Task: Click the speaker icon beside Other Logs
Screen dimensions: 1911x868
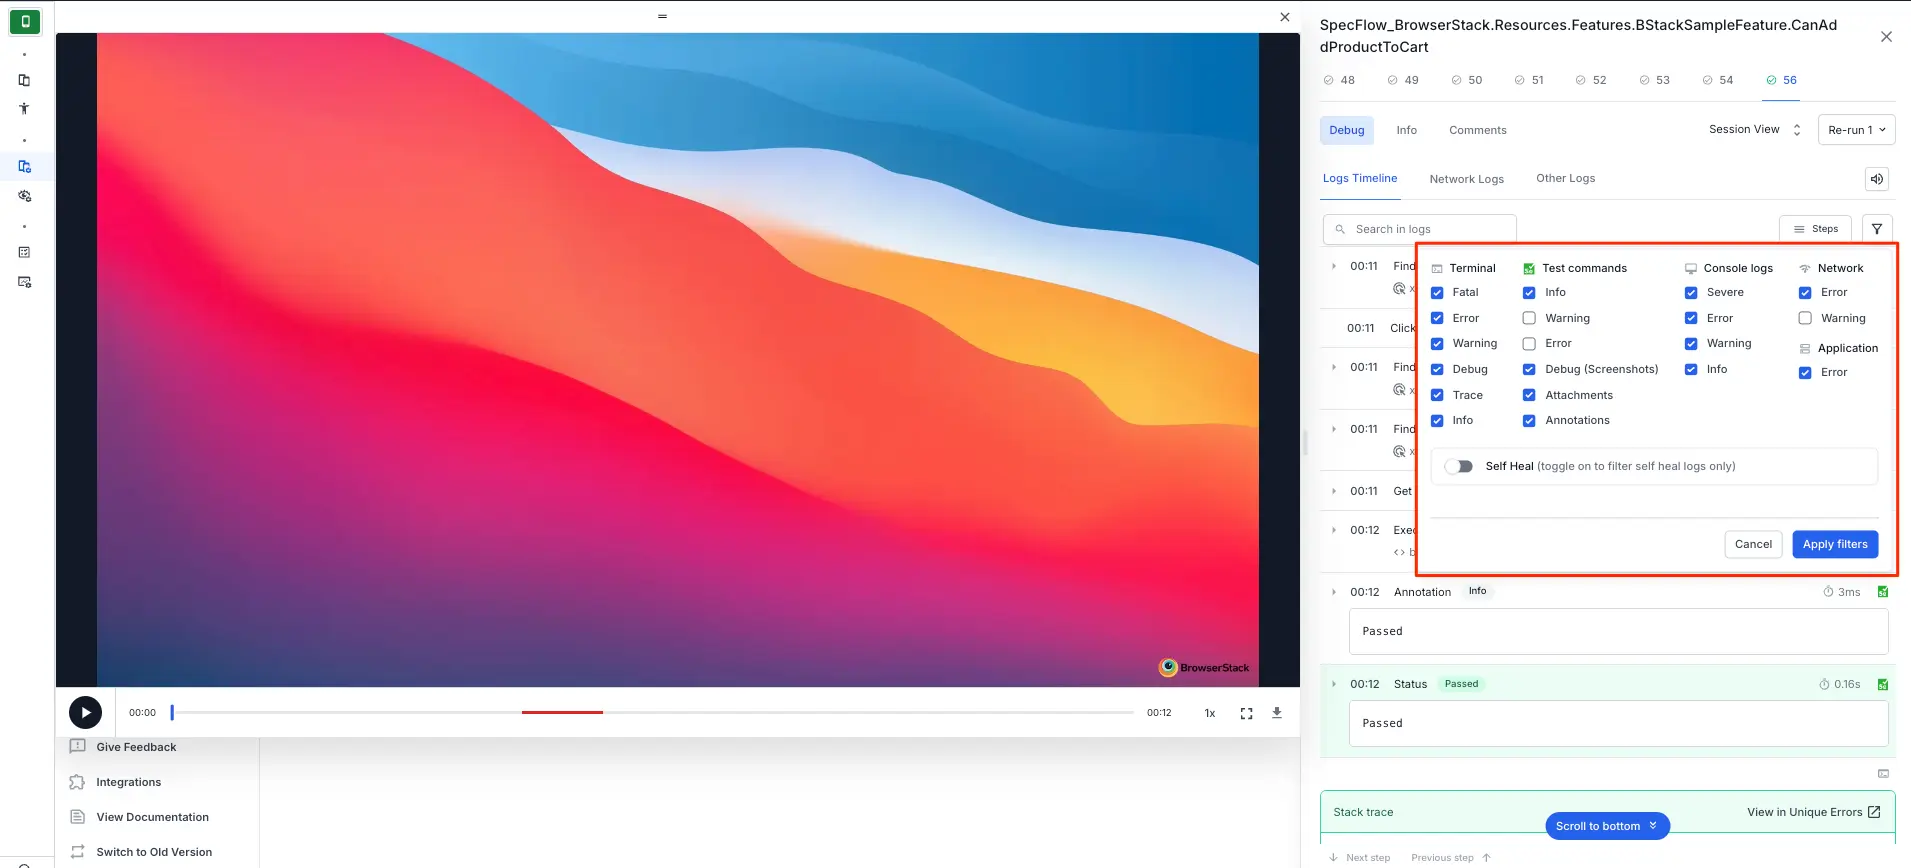Action: point(1876,179)
